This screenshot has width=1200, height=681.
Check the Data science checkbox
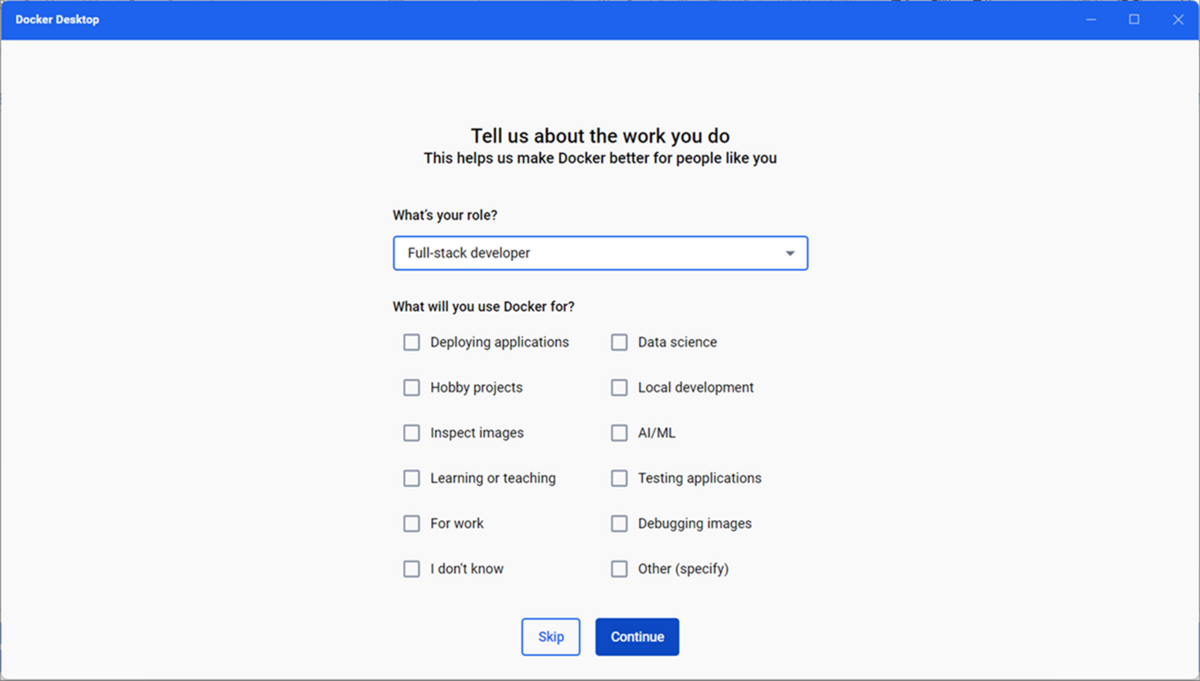coord(620,342)
